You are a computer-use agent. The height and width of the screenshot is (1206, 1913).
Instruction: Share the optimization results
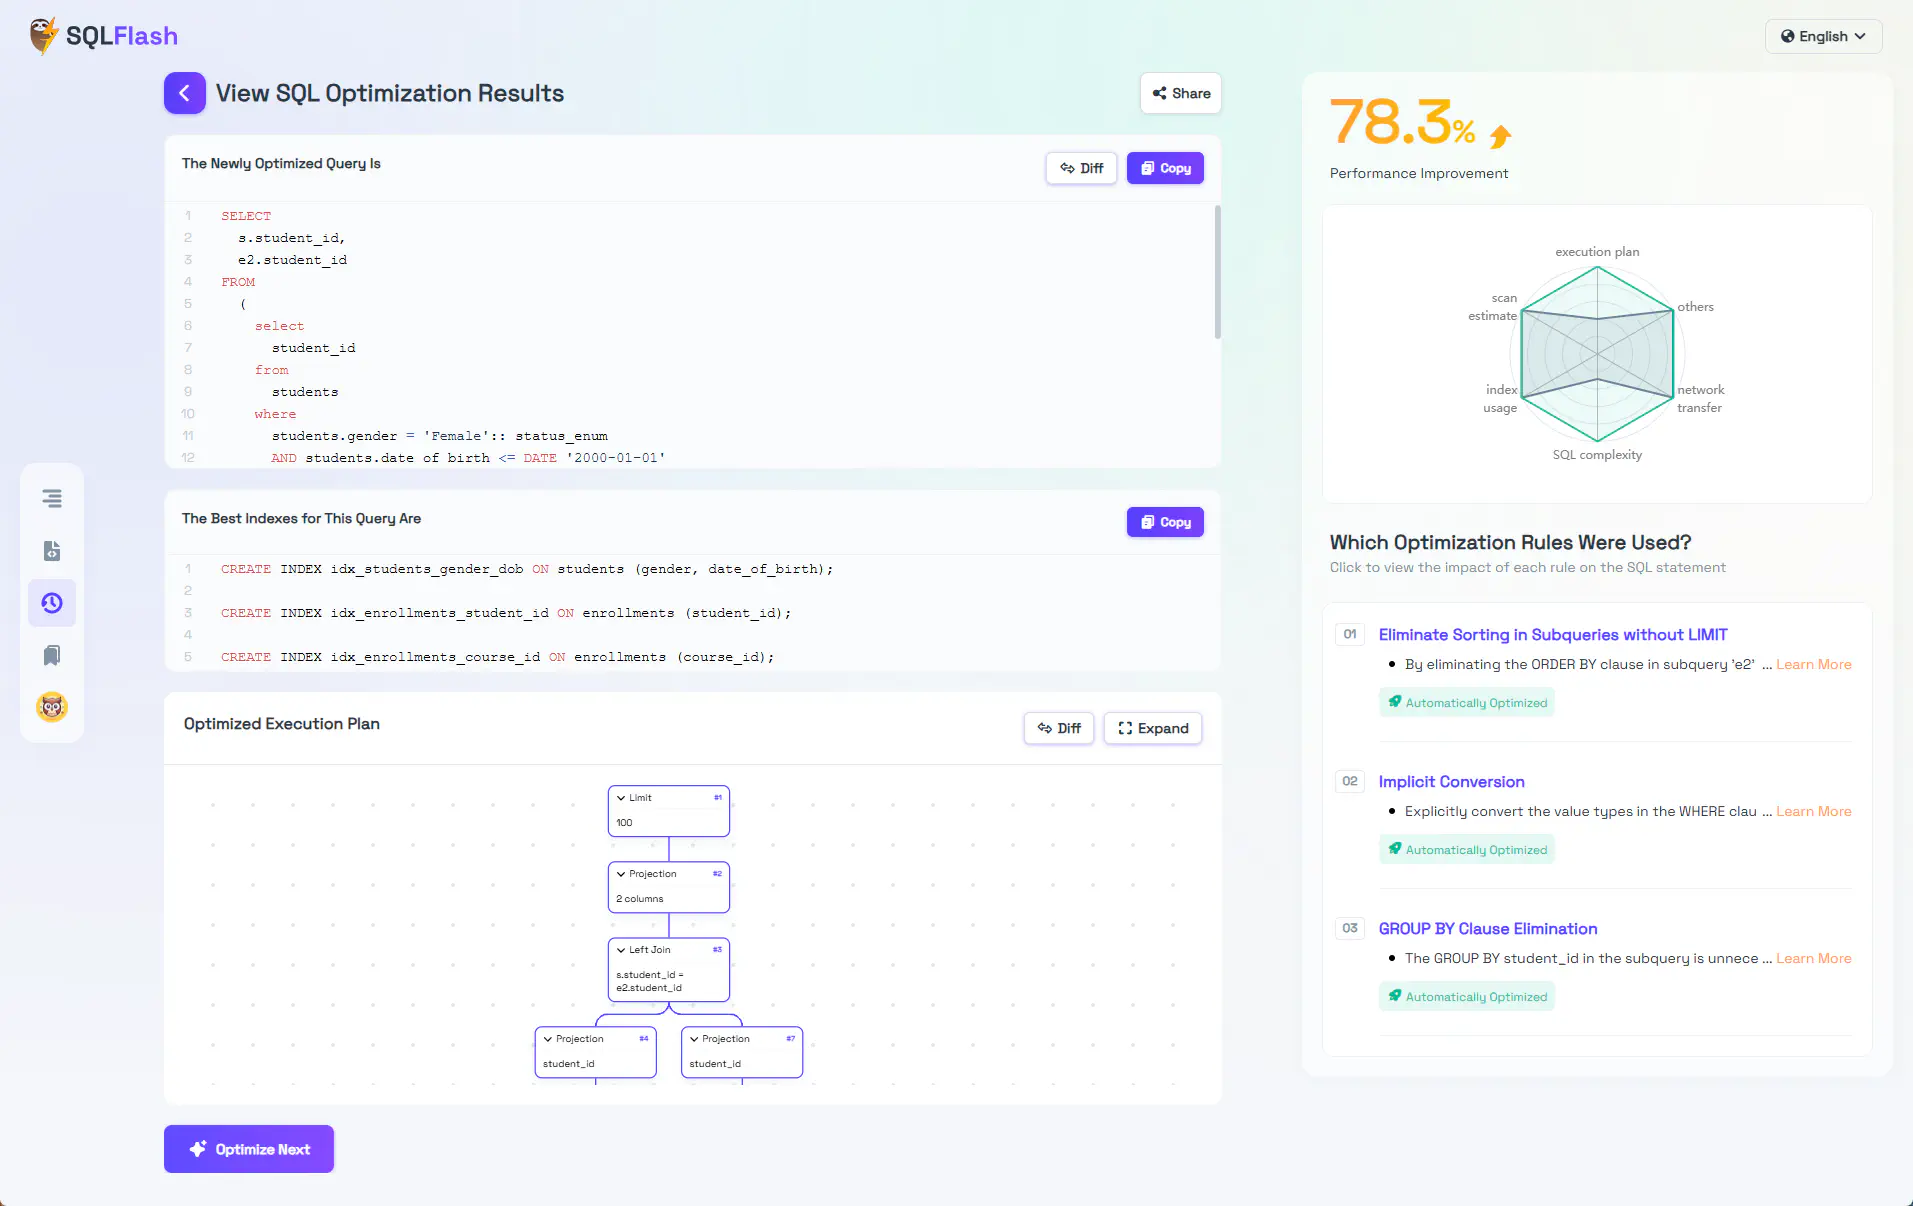1181,93
